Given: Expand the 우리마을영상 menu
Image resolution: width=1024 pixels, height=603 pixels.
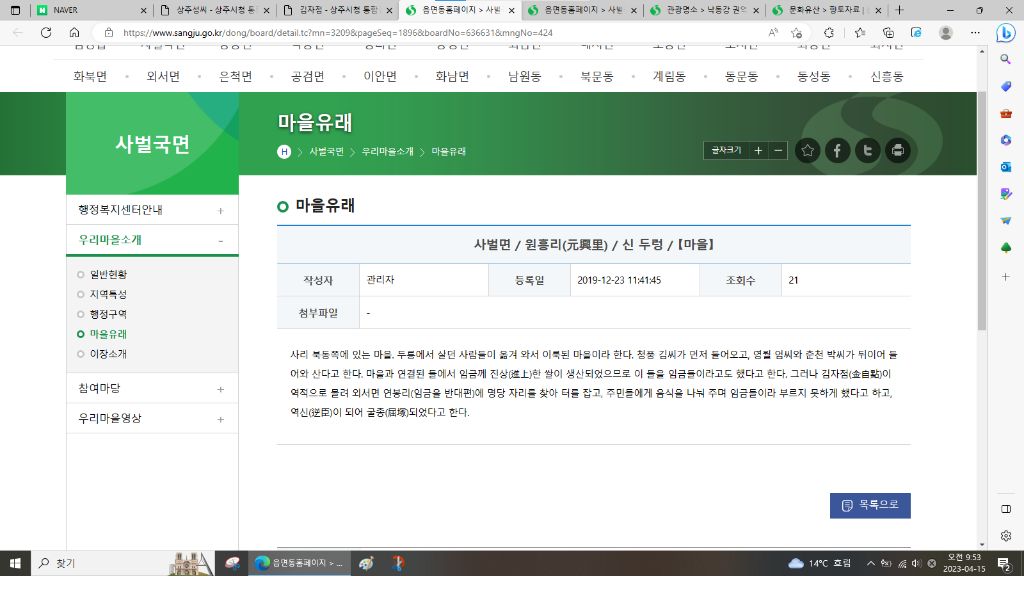Looking at the screenshot, I should click(220, 419).
